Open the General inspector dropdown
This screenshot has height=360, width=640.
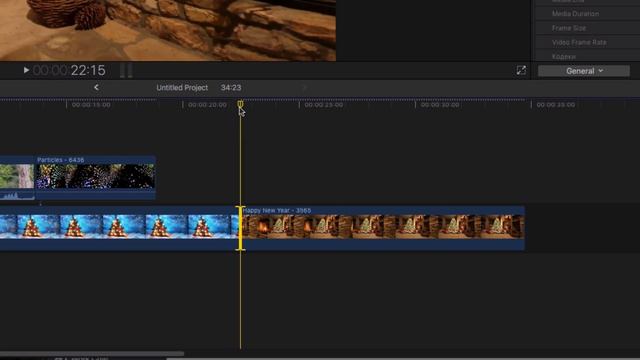[x=584, y=71]
